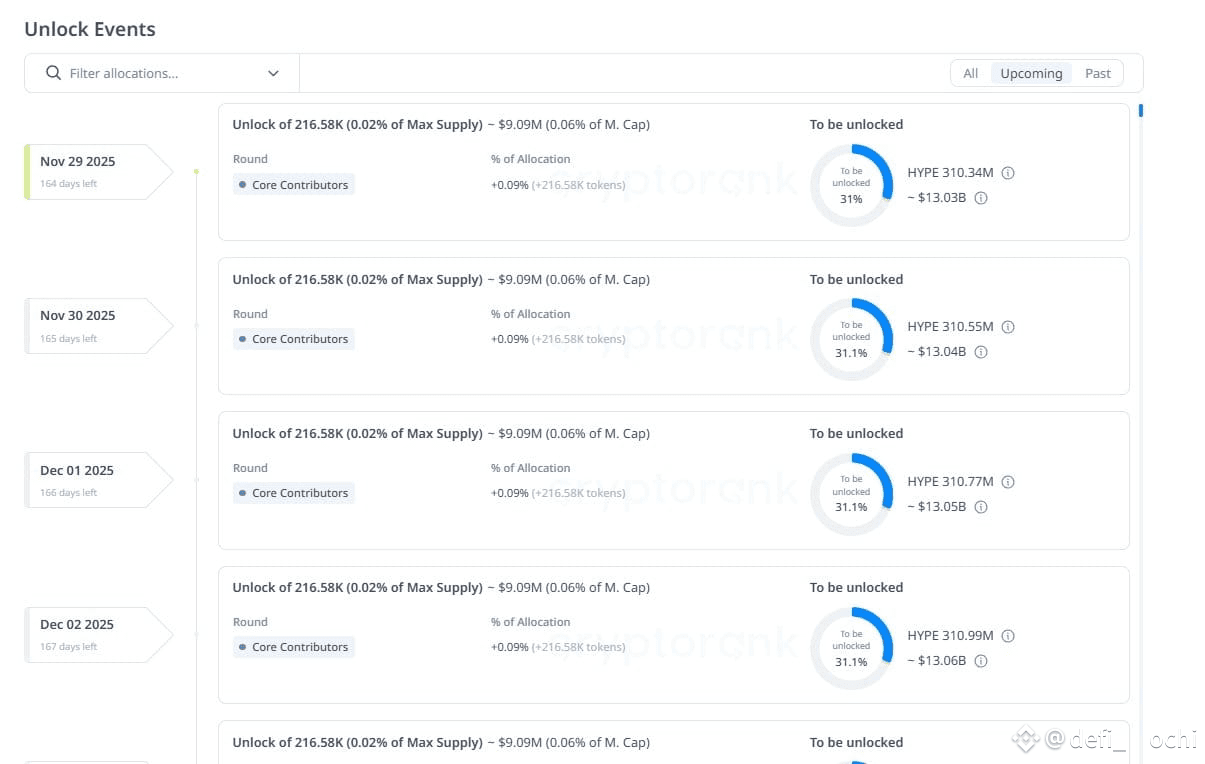Click 'HYPE 310.55M' value text
Screen dimensions: 1205x764
pos(950,327)
